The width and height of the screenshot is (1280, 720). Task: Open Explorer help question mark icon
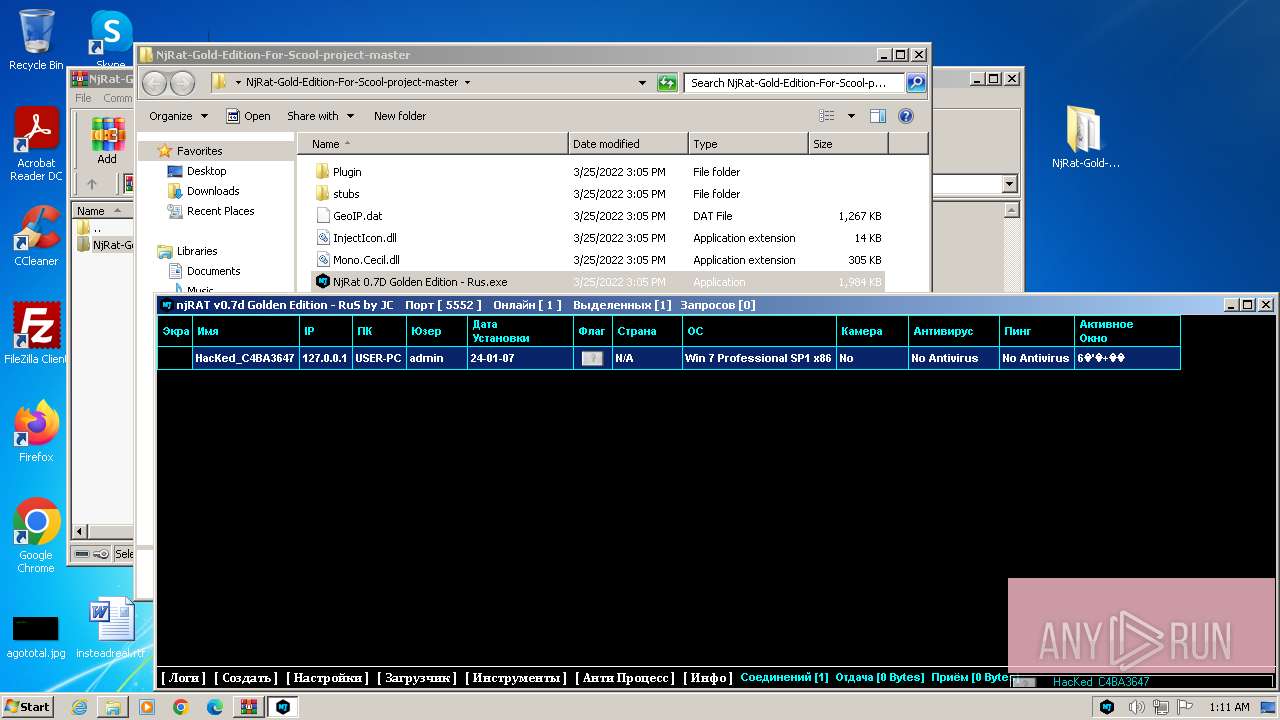point(906,116)
